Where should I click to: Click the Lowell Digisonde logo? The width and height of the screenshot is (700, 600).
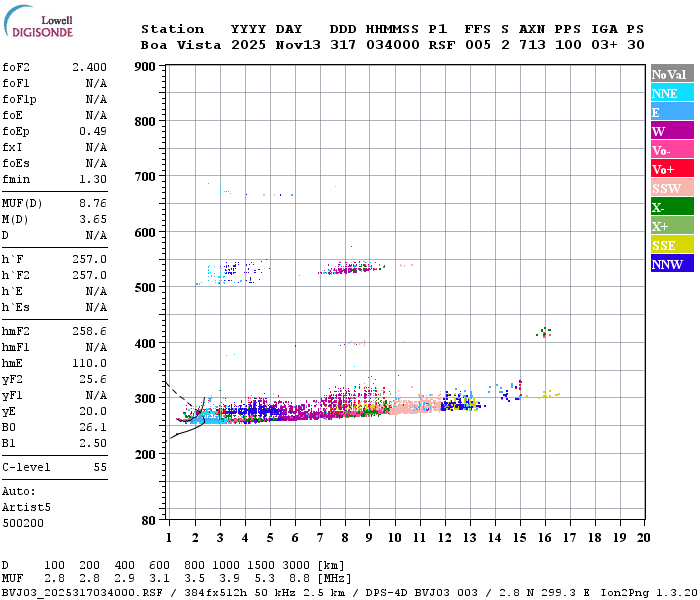click(x=38, y=21)
